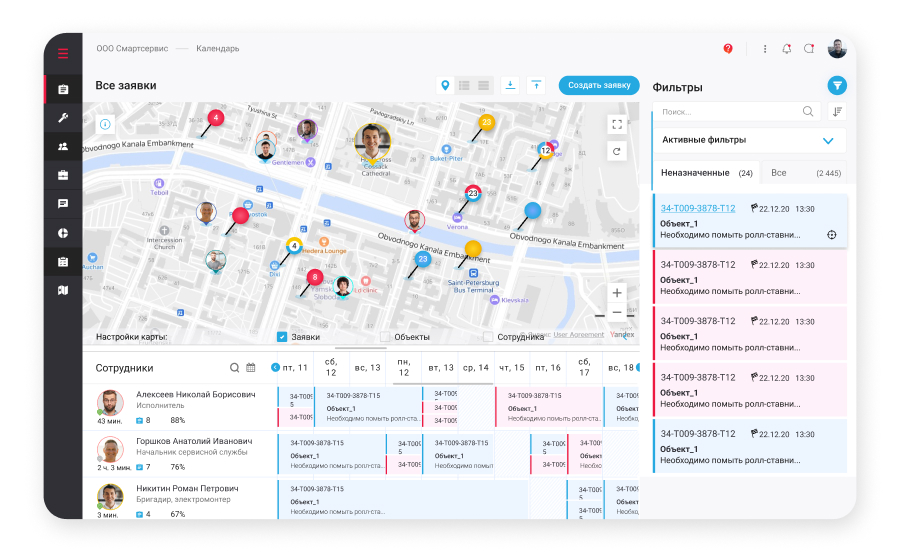Viewport: 900px width, 552px height.
Task: Open the wrench tools section in sidebar
Action: pyautogui.click(x=63, y=118)
